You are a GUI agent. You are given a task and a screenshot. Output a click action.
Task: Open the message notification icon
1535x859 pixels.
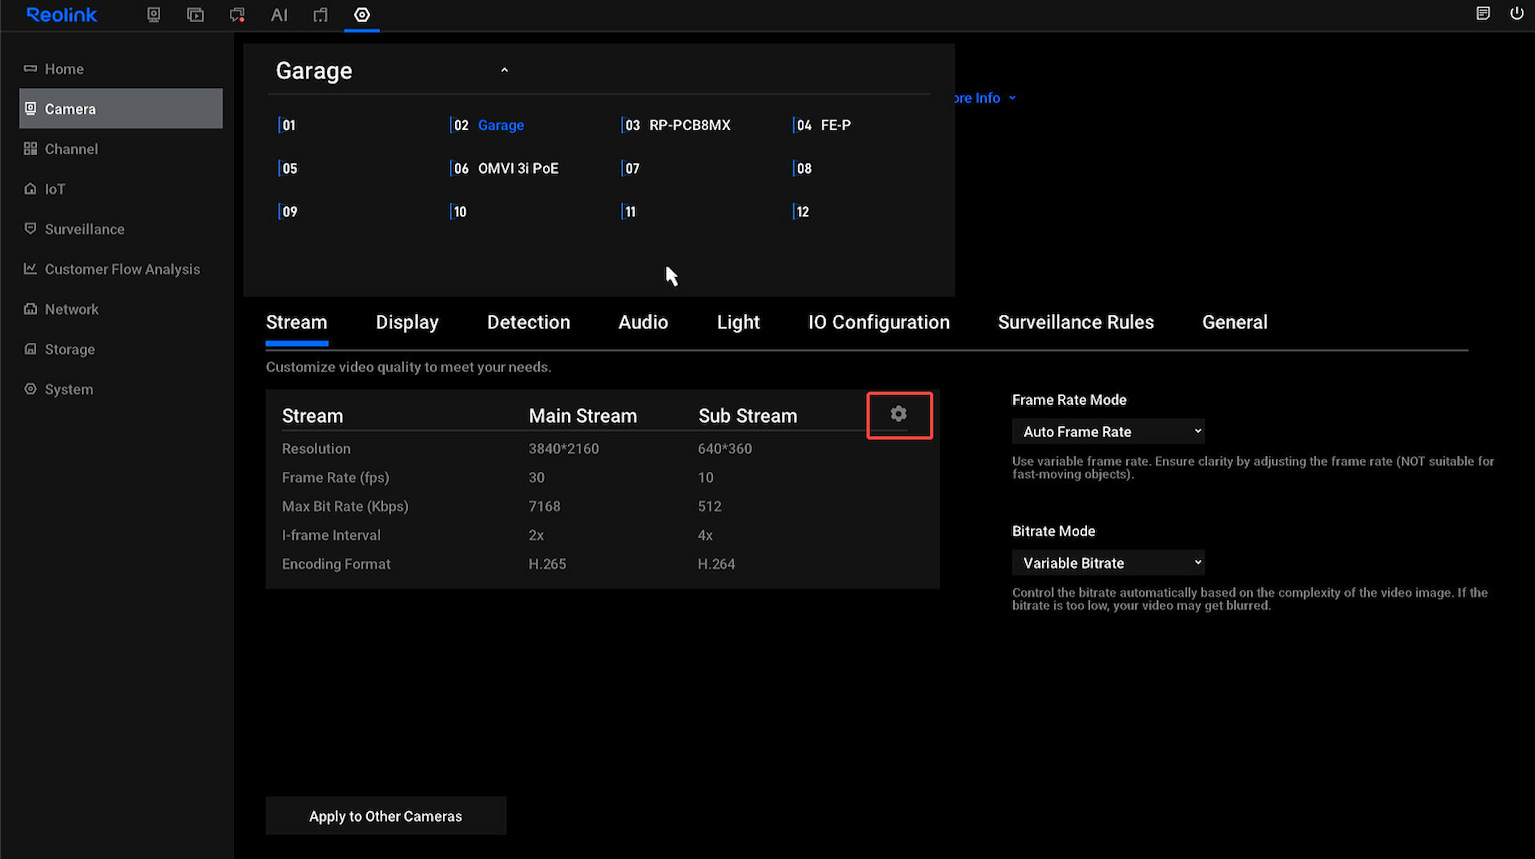click(237, 15)
